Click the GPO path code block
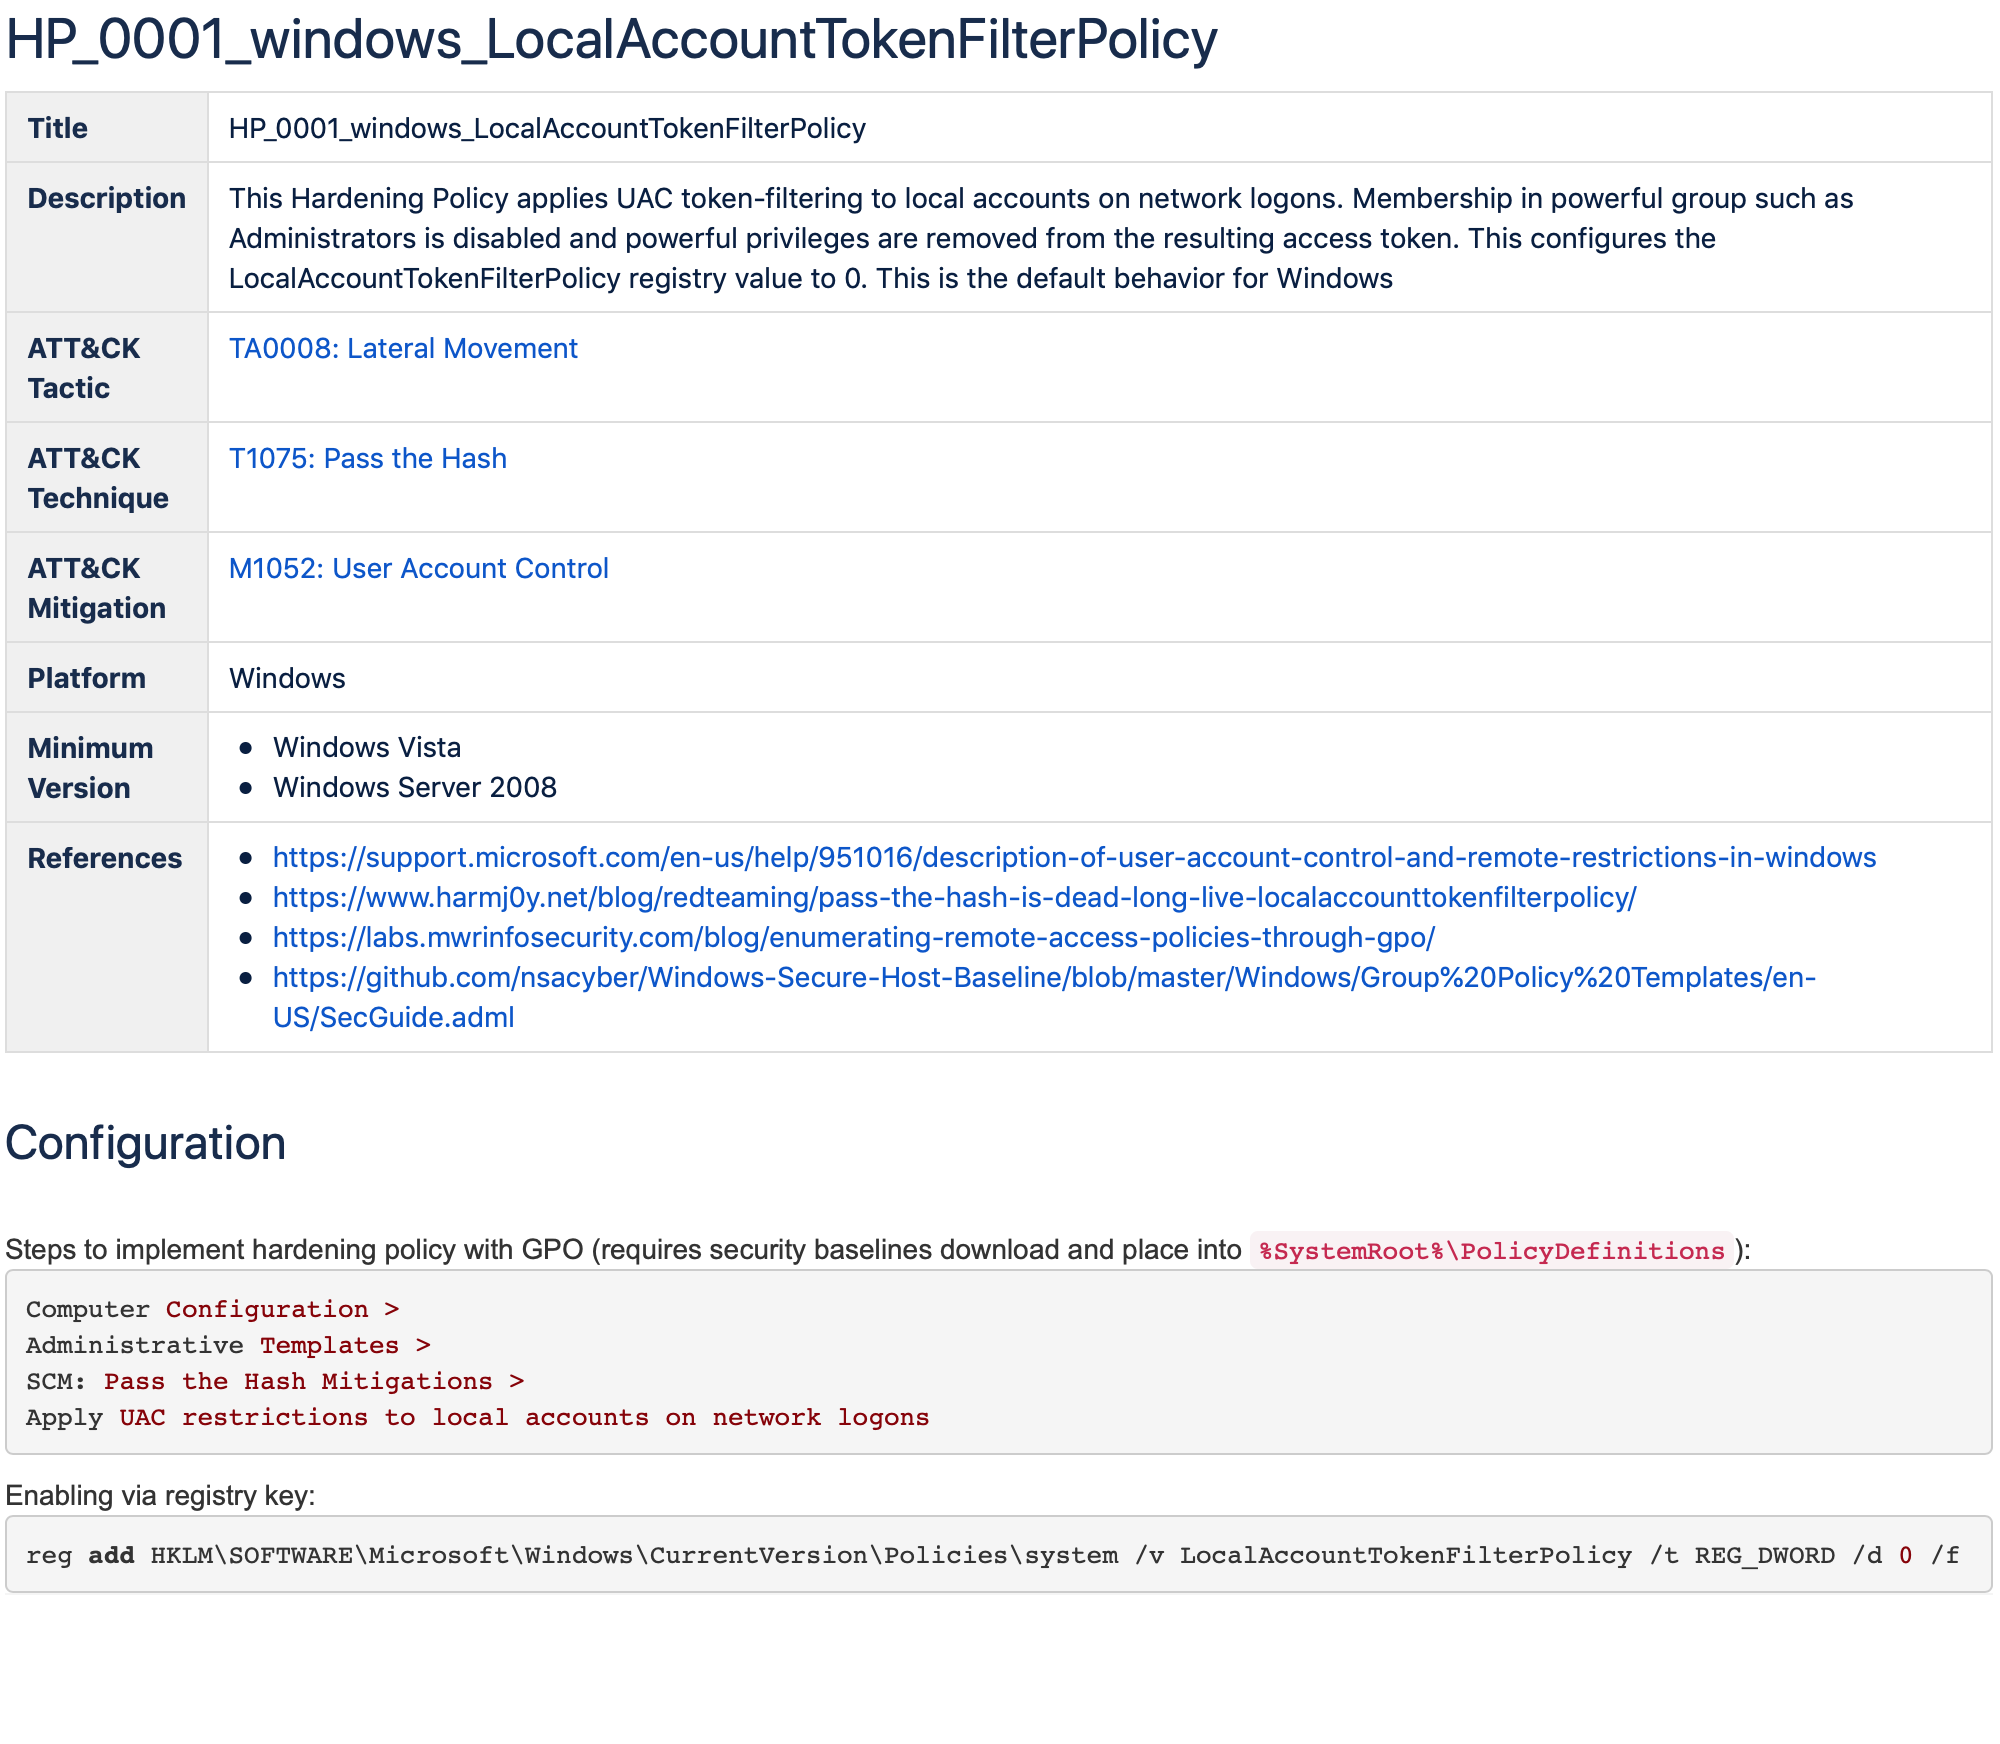2000x1744 pixels. point(997,1362)
